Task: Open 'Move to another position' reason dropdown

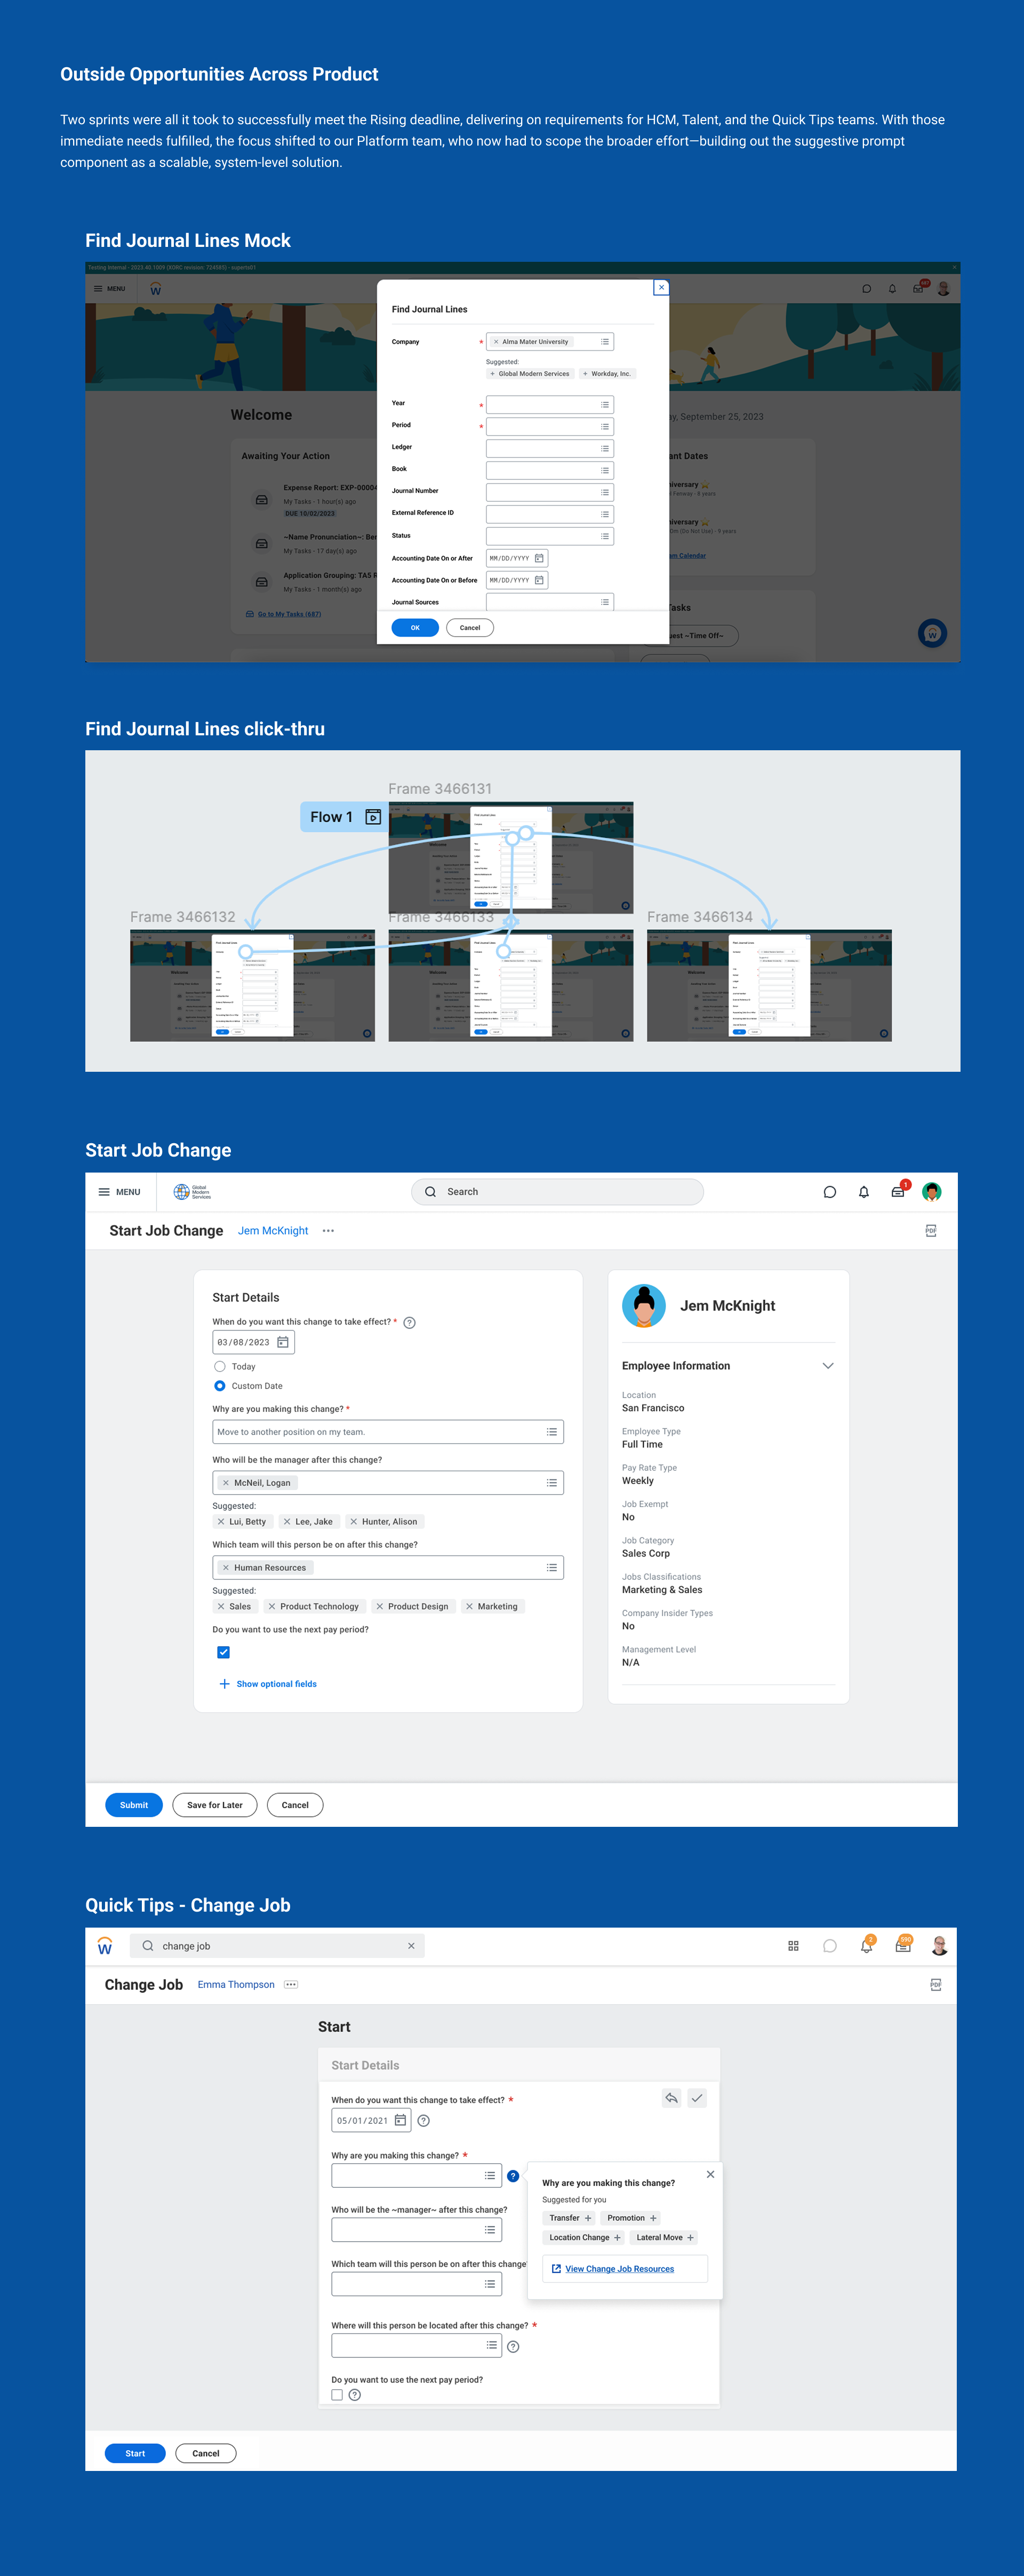Action: (551, 1432)
